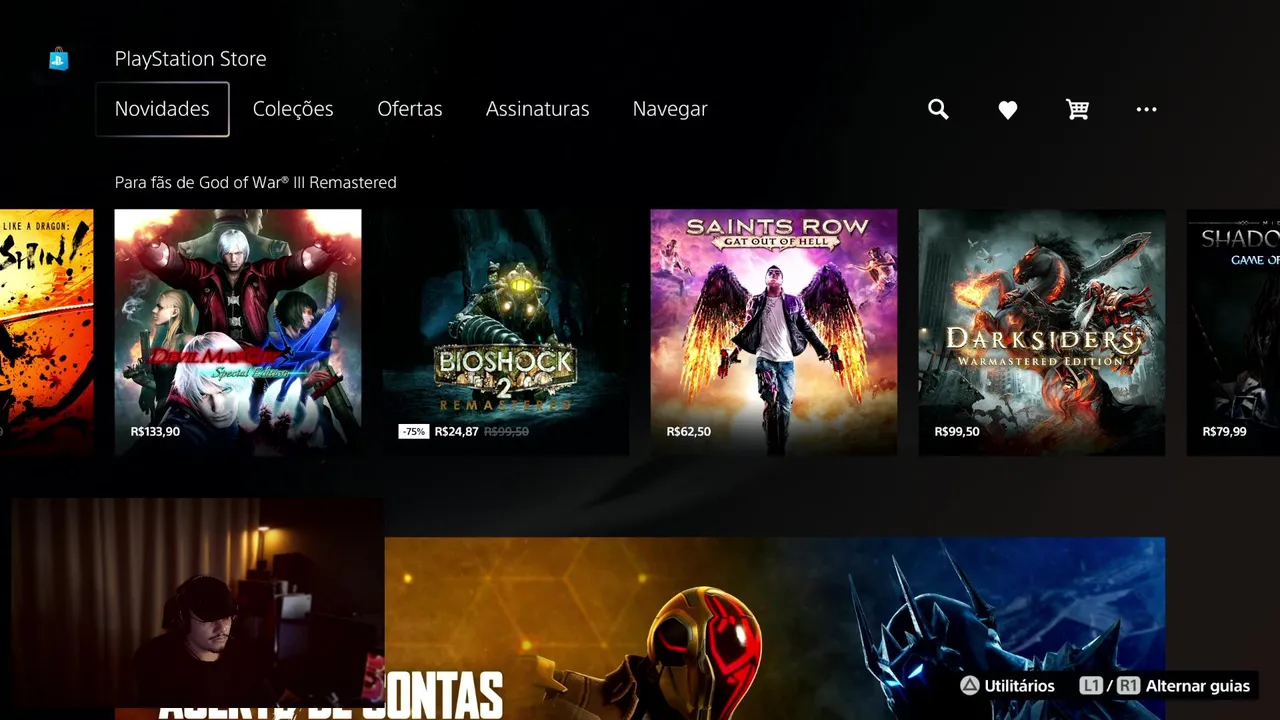Click the R$62,50 price label

coord(688,432)
